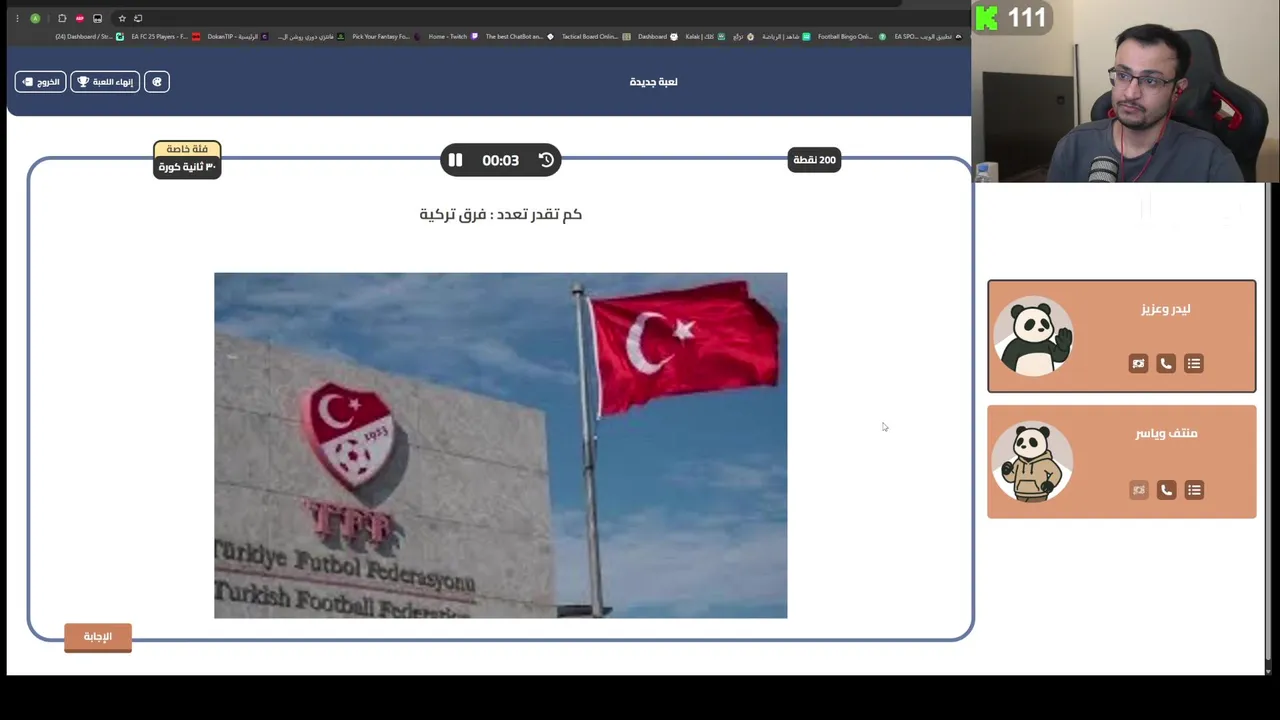Click the فئة خاصة category badge
The width and height of the screenshot is (1280, 720).
point(187,149)
